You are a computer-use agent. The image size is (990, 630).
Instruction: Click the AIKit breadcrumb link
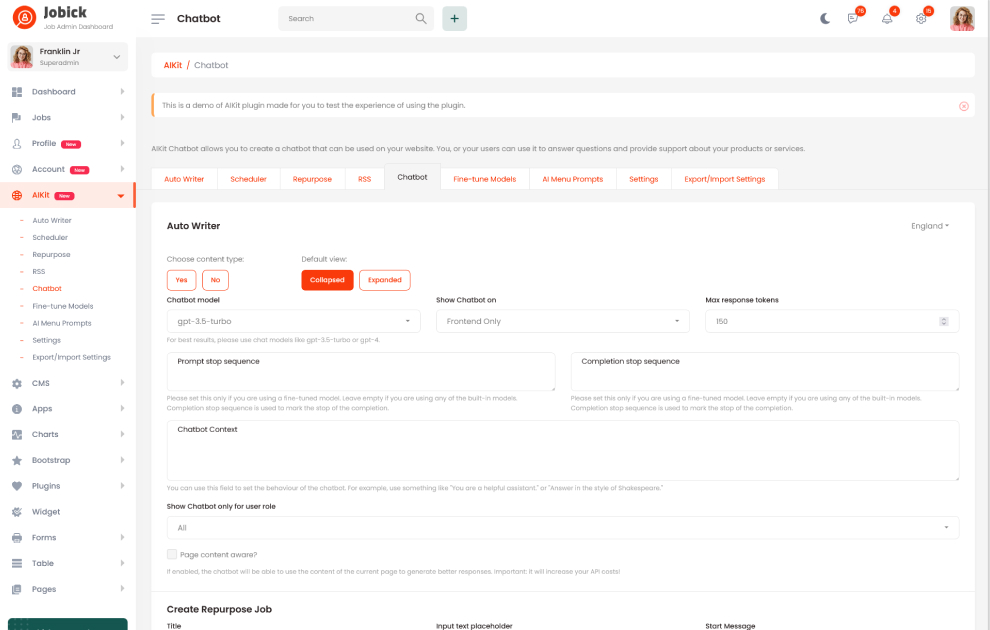pos(173,65)
